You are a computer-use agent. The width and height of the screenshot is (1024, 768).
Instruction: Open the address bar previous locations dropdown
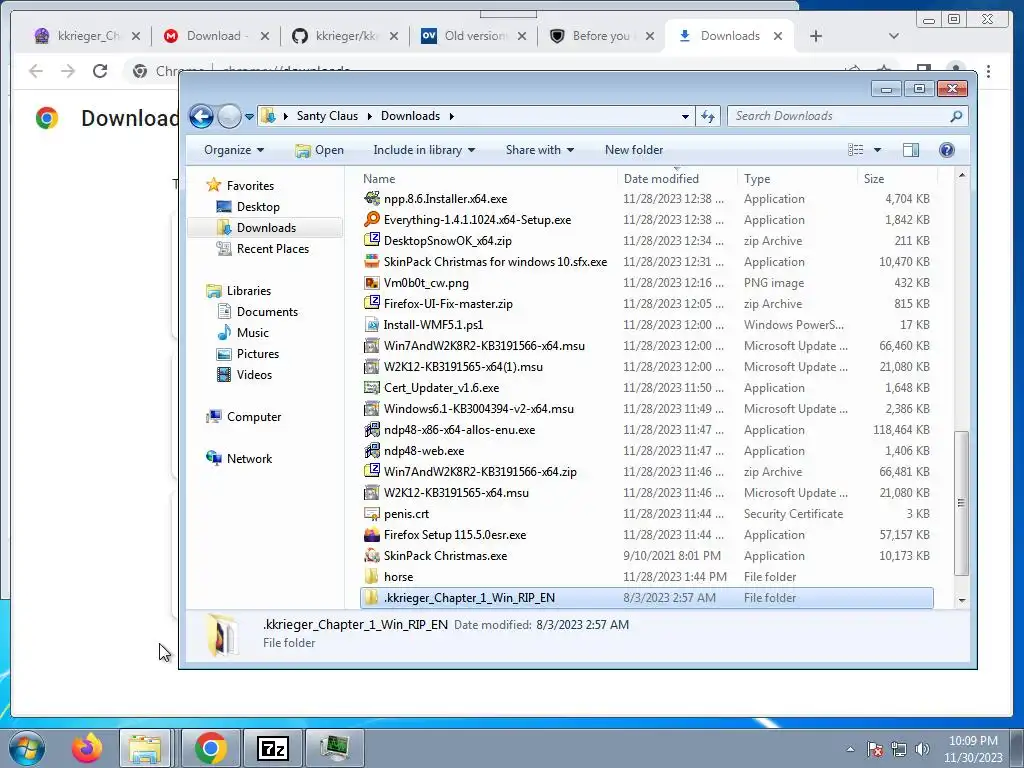[x=685, y=116]
